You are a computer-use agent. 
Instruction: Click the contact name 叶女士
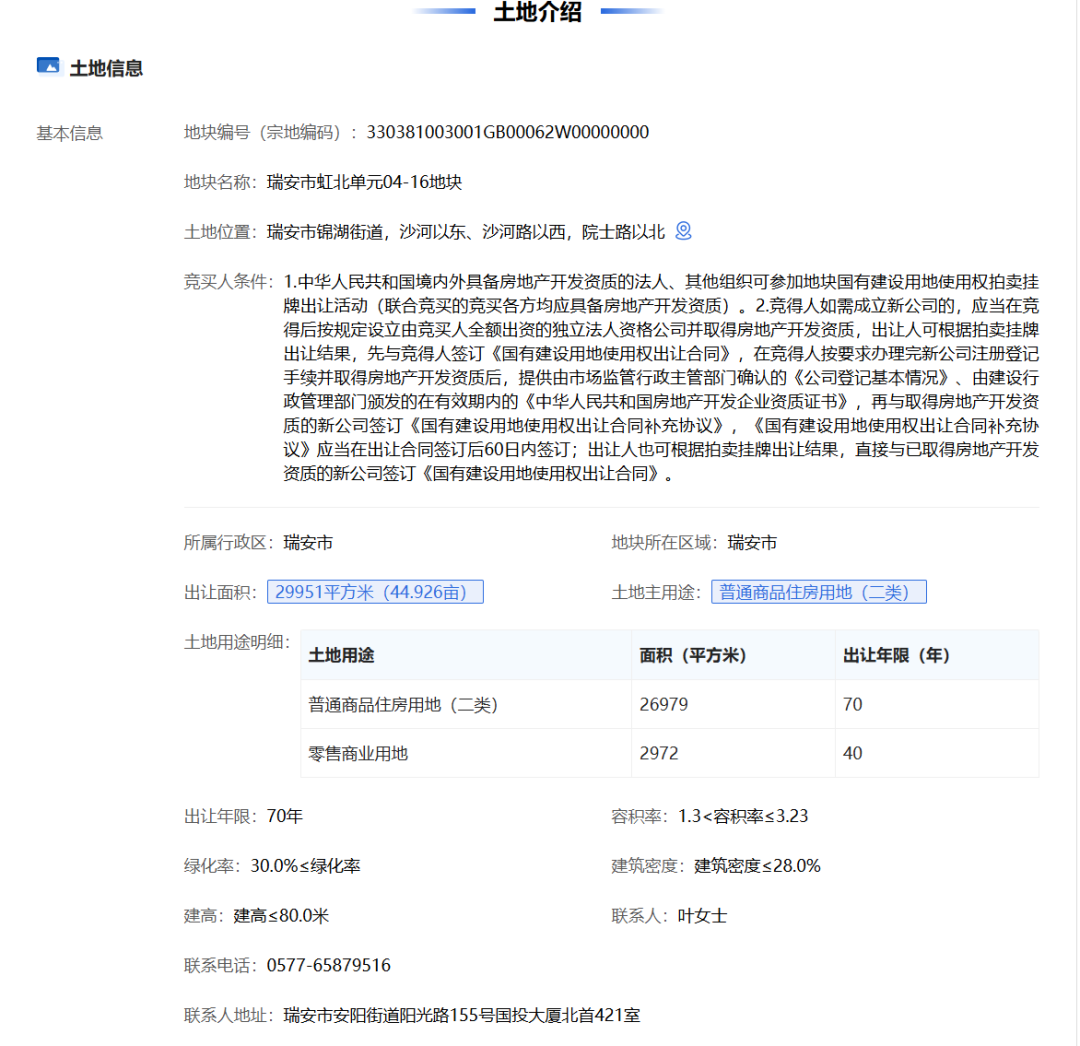click(702, 915)
